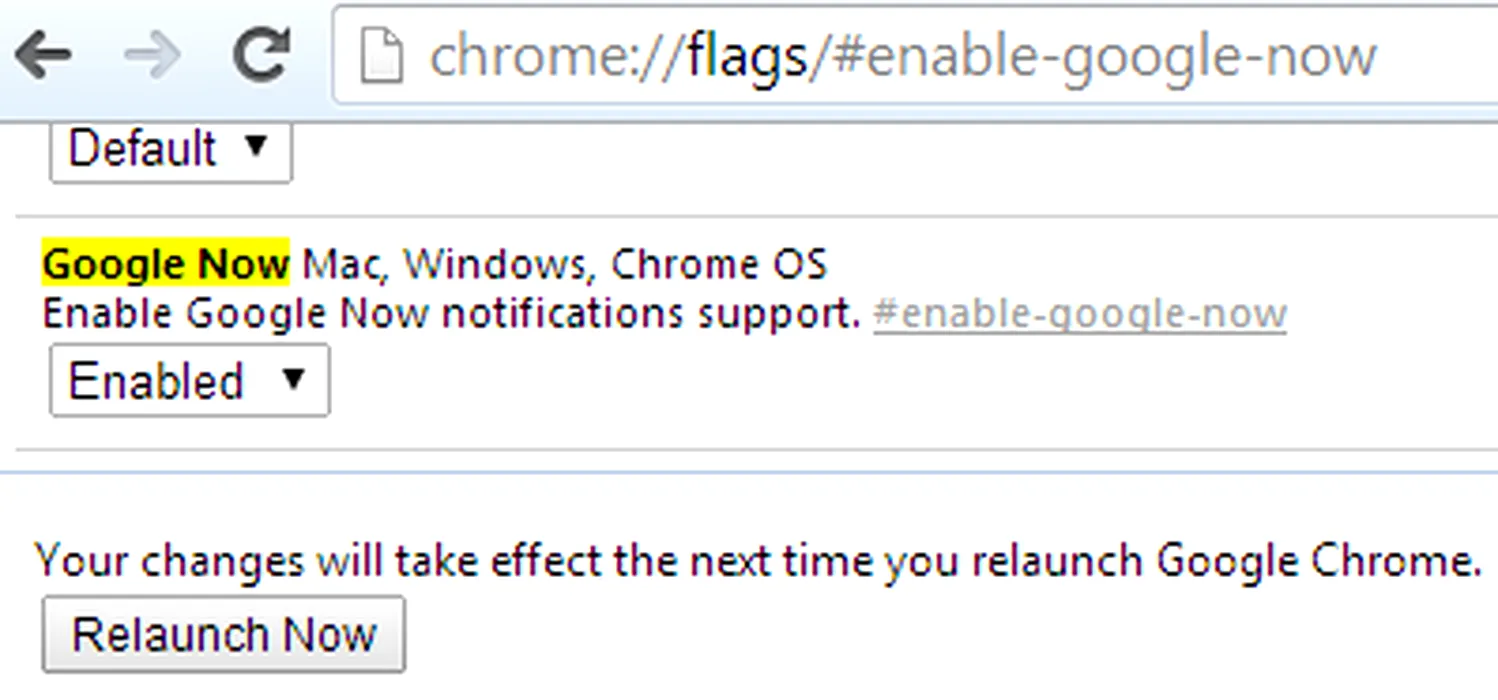Click the 'Mac, Windows, Chrome OS' platform text
The height and width of the screenshot is (700, 1498).
pyautogui.click(x=565, y=265)
